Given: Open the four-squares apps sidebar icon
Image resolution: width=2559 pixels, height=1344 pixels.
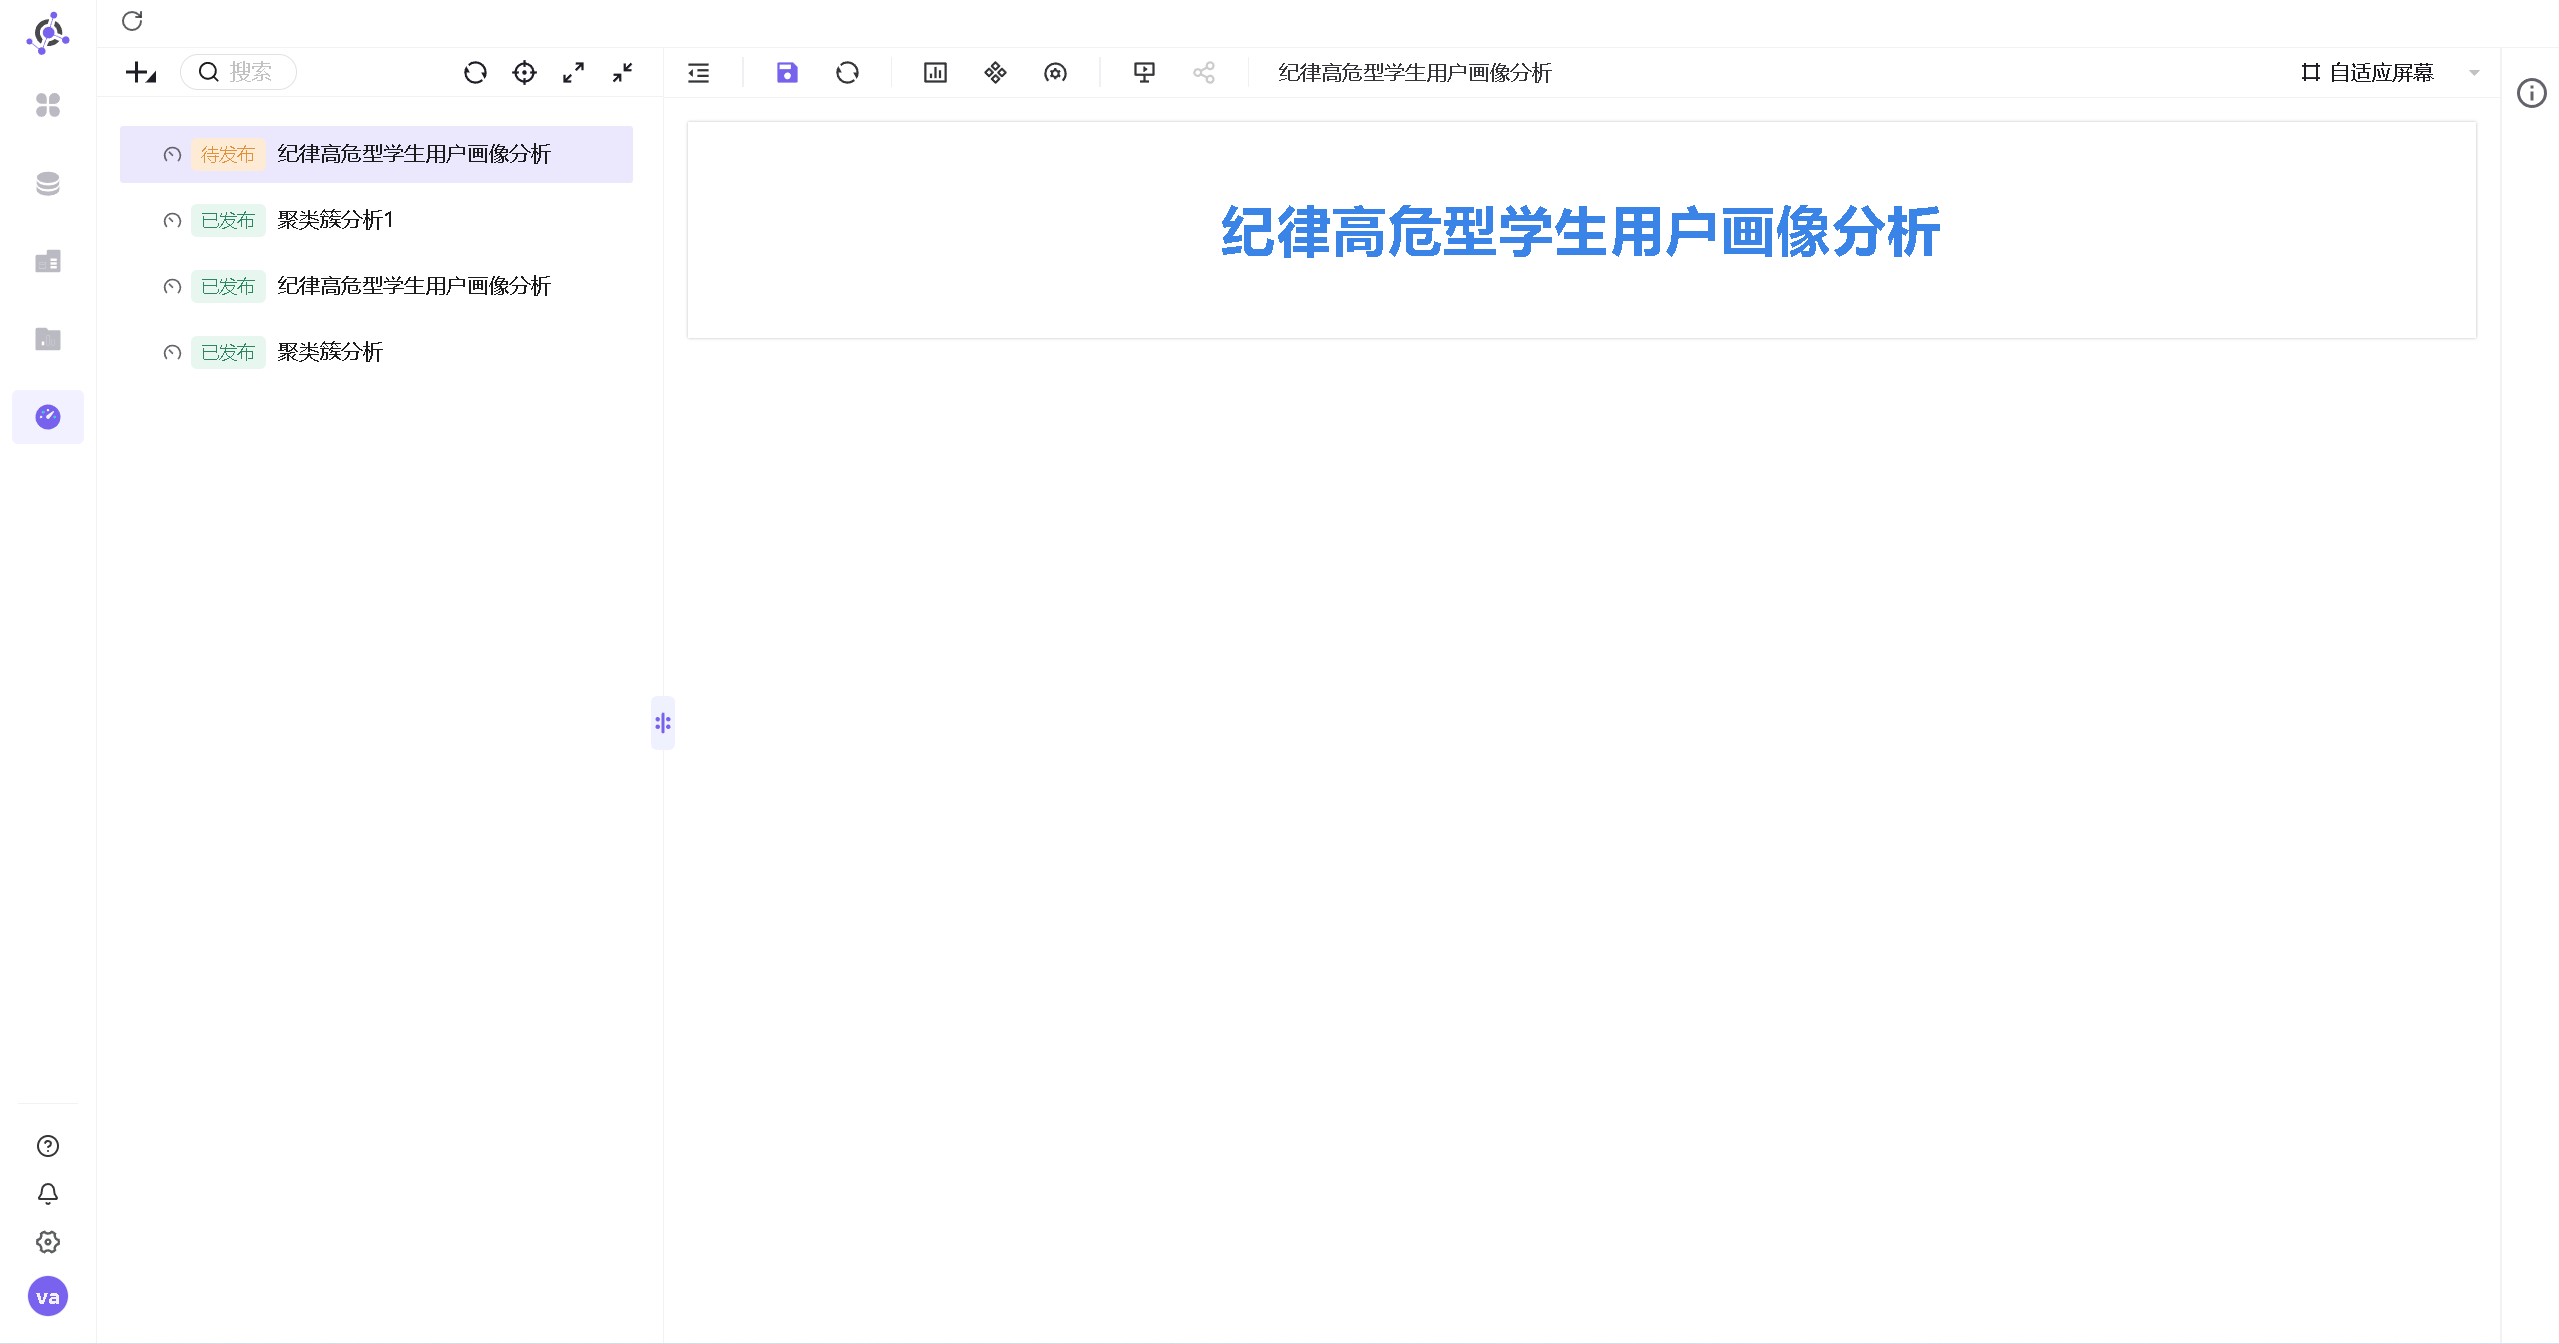Looking at the screenshot, I should [x=48, y=105].
